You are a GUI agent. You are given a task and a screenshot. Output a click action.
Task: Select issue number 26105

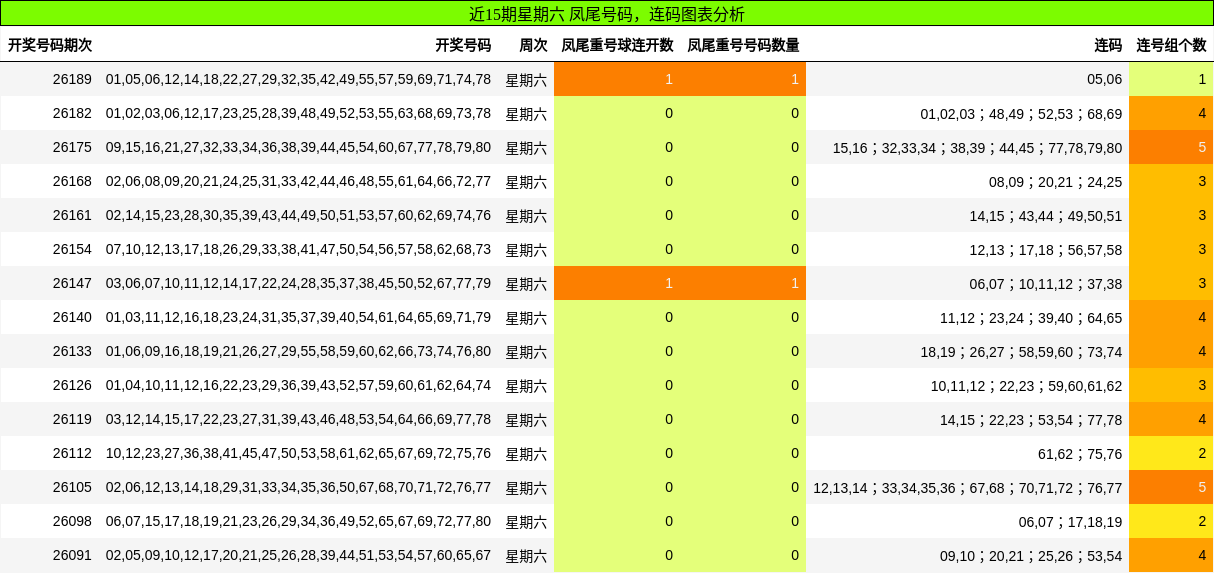click(72, 487)
